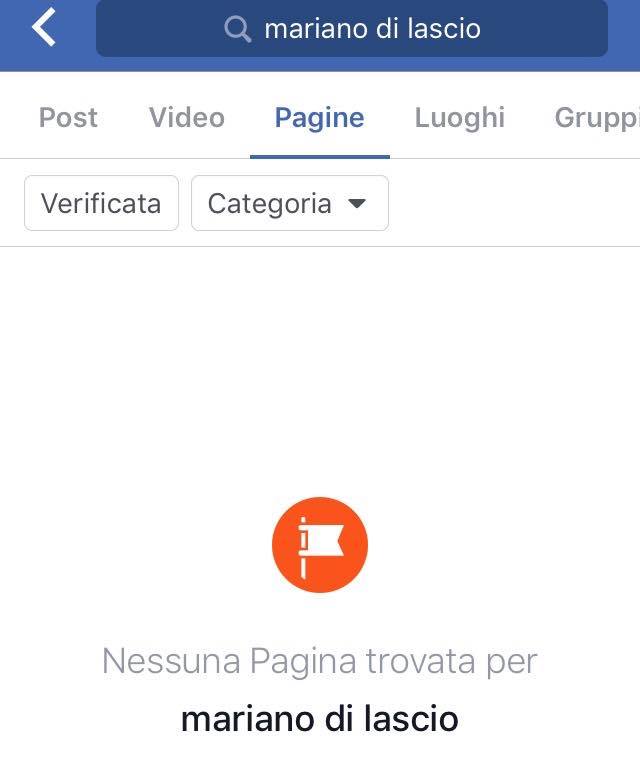Image resolution: width=640 pixels, height=781 pixels.
Task: Click the Categoria label text
Action: click(x=269, y=204)
